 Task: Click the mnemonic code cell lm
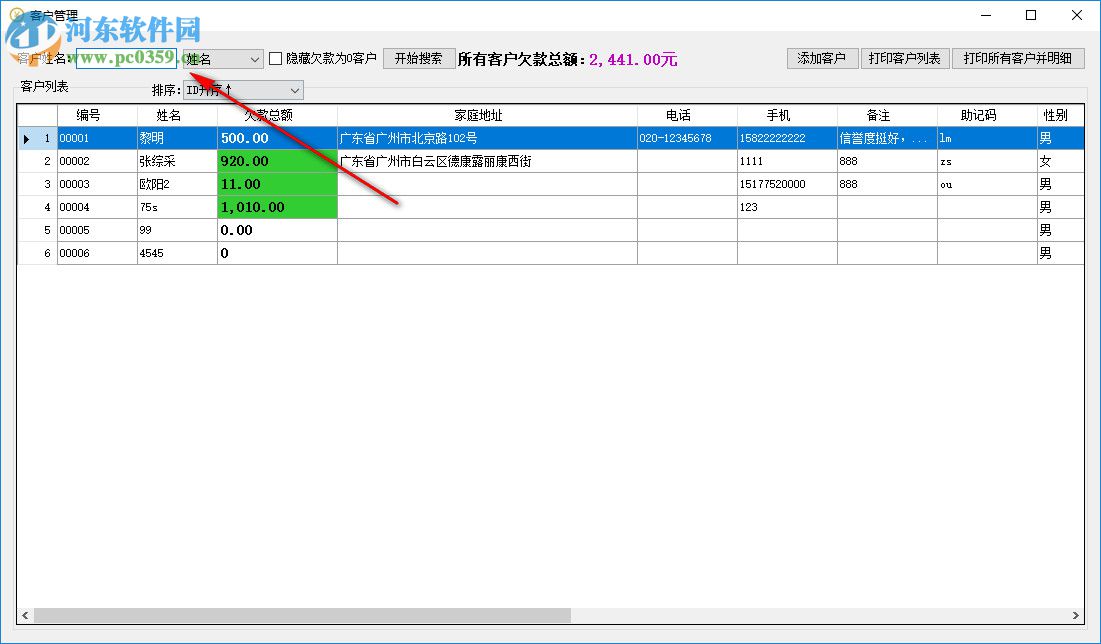[987, 138]
